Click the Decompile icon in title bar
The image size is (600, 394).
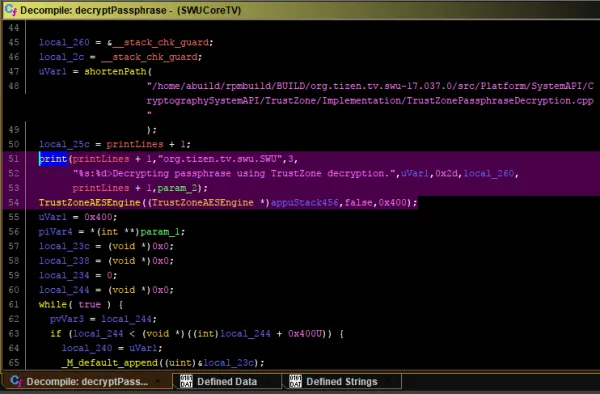[x=11, y=10]
